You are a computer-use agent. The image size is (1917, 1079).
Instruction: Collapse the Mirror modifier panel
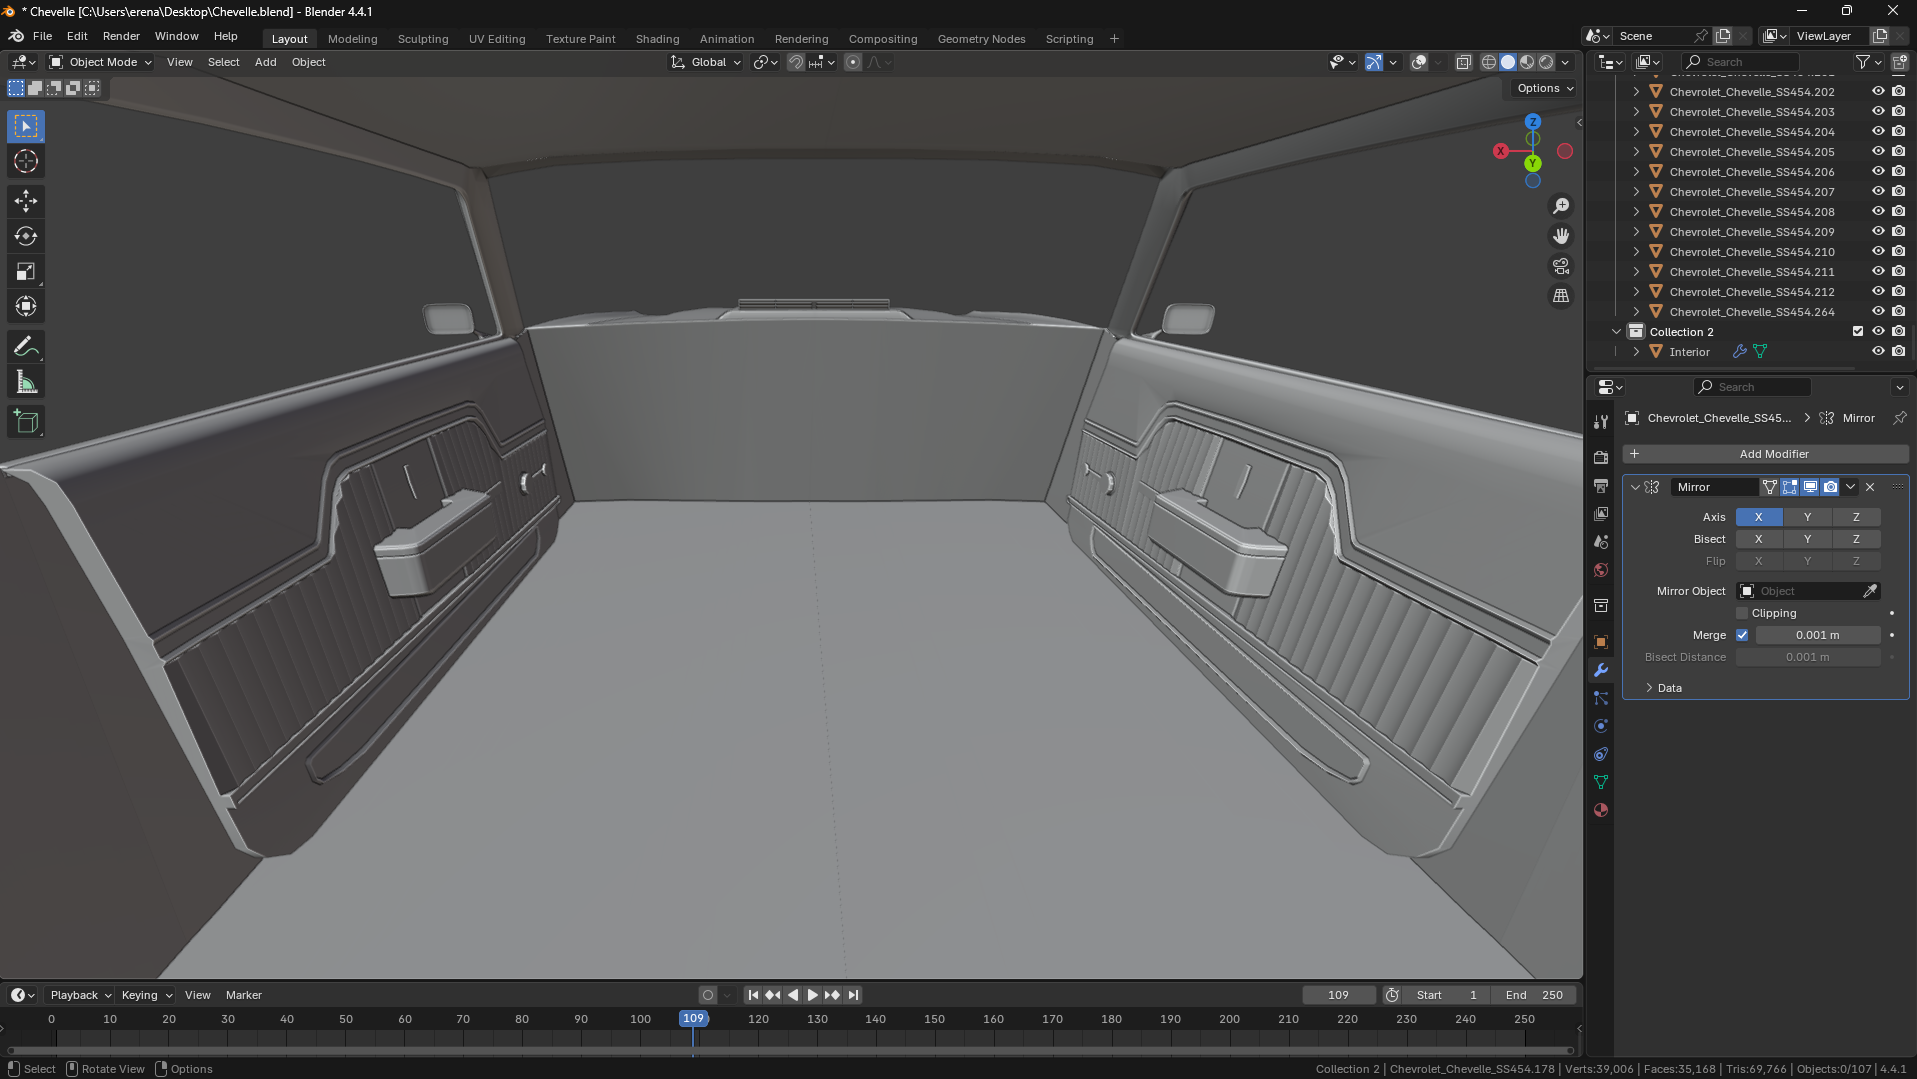pos(1635,487)
